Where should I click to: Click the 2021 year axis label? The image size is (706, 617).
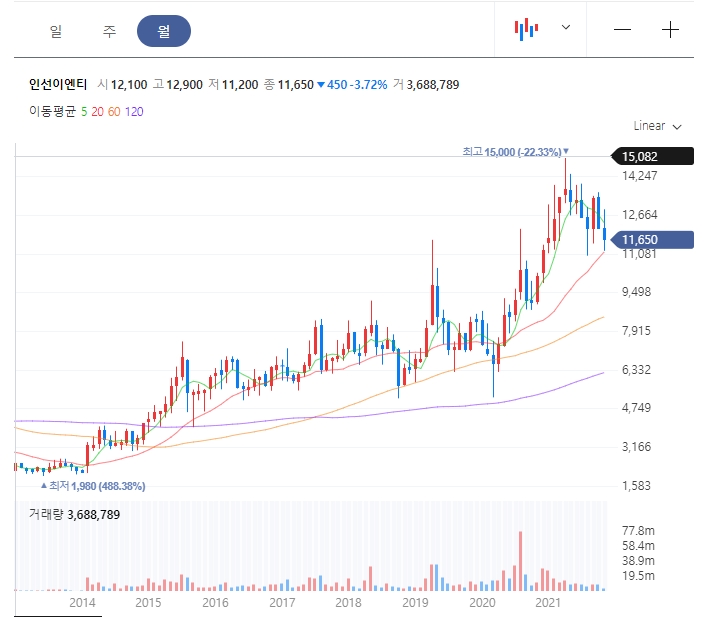[548, 603]
